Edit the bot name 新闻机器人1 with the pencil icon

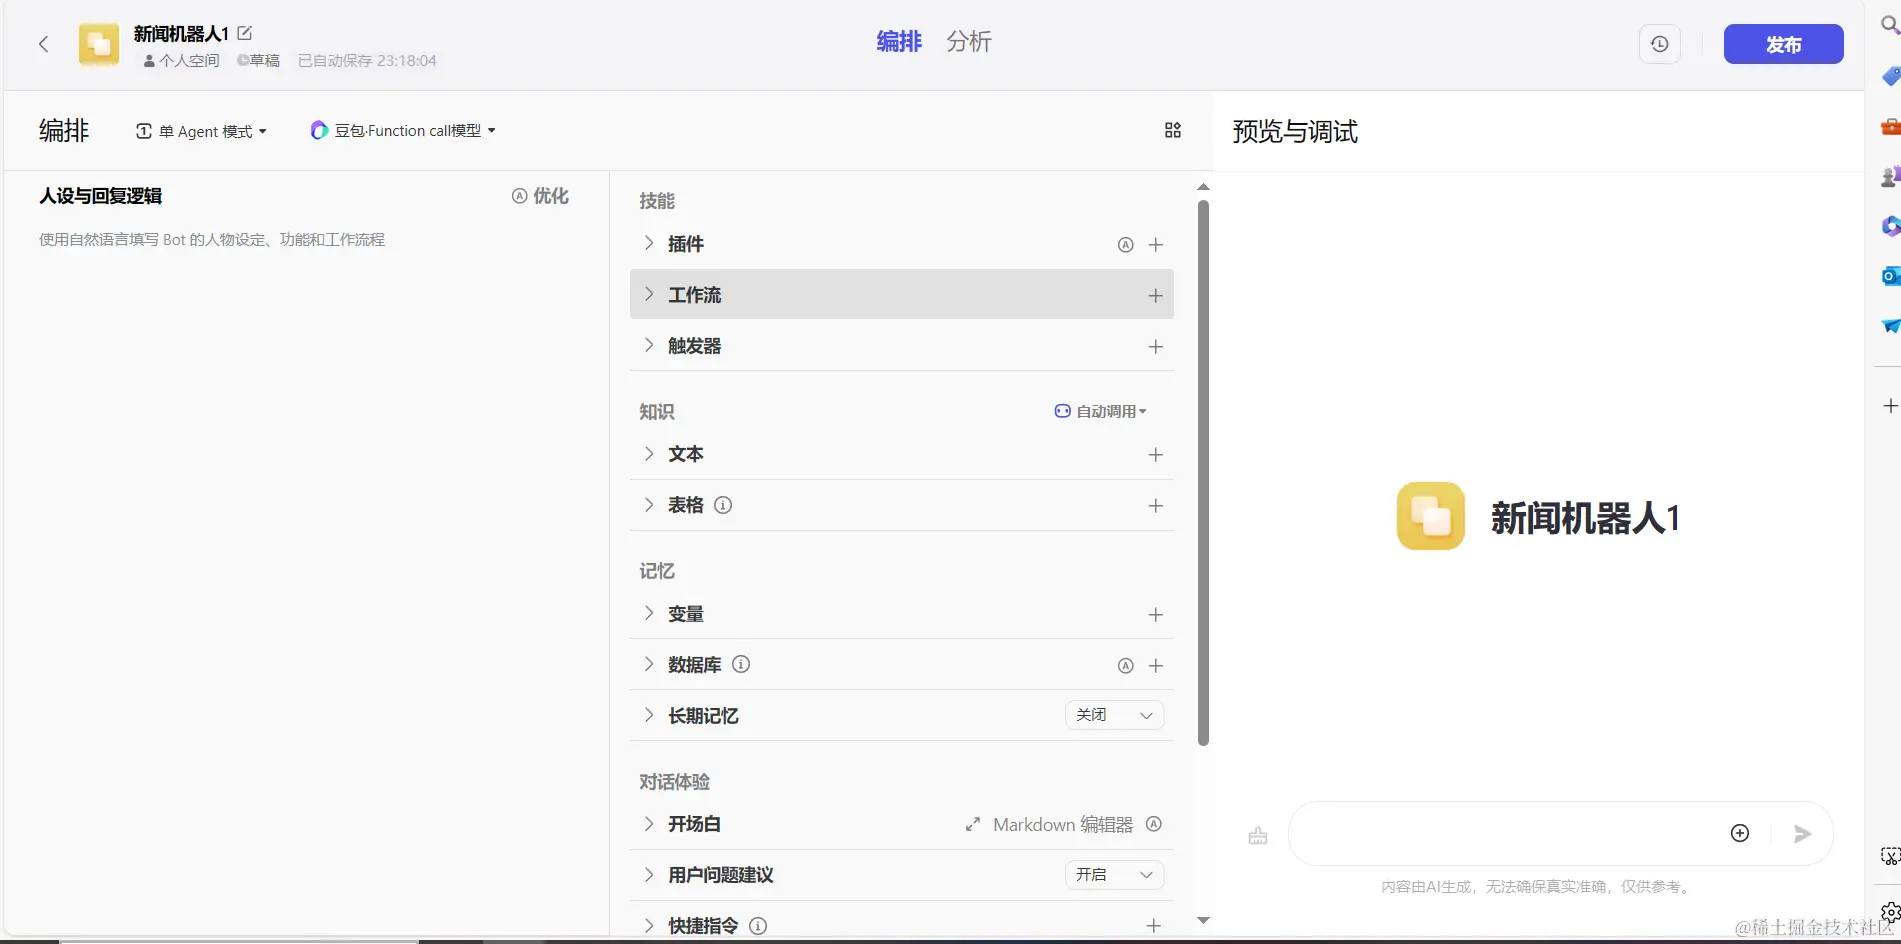(x=245, y=33)
